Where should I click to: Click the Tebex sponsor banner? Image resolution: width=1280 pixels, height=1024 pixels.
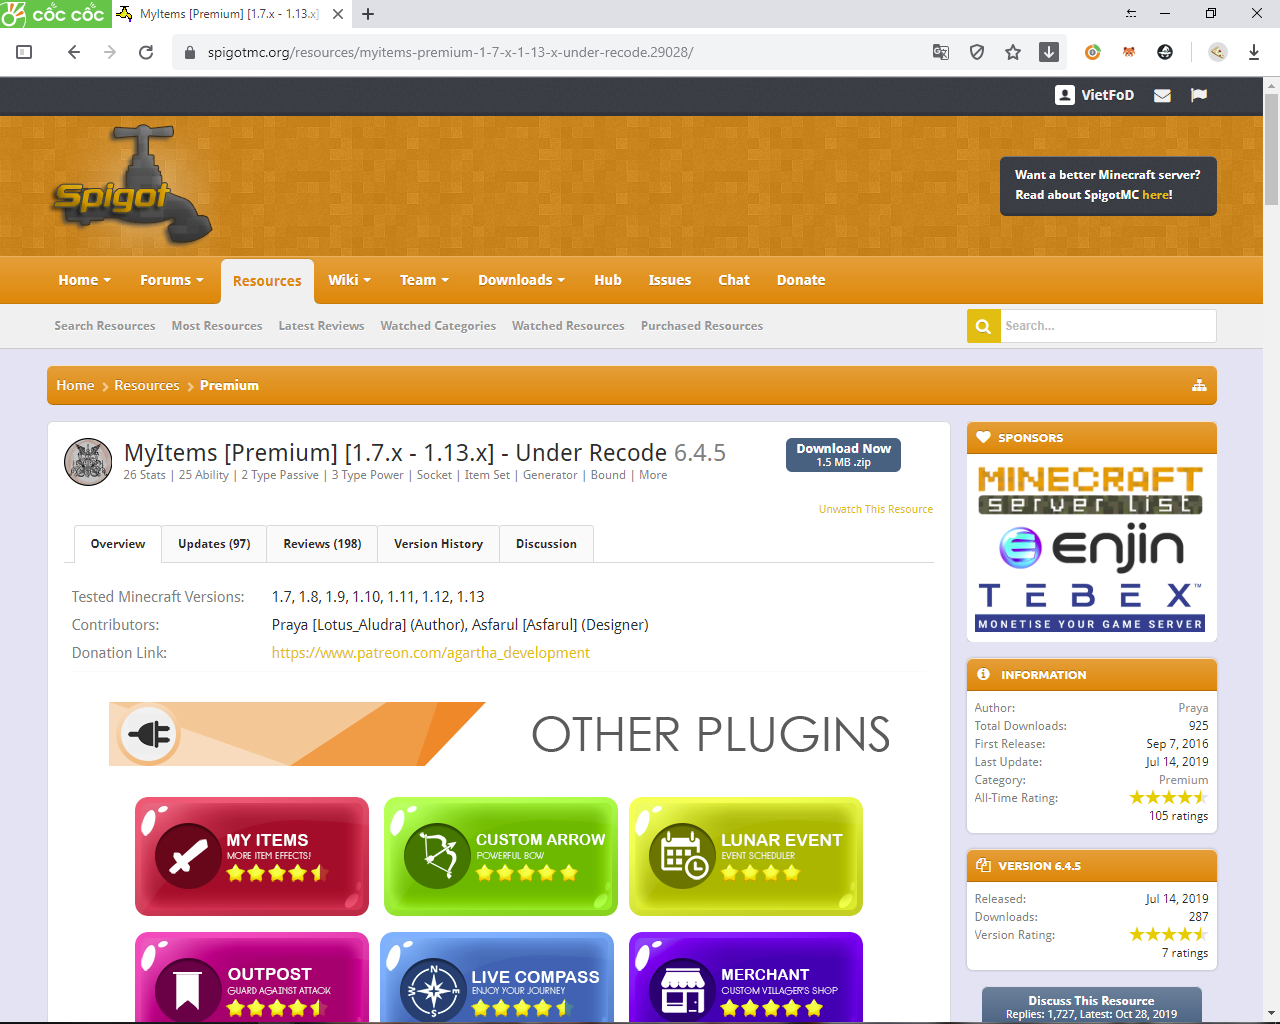tap(1091, 606)
